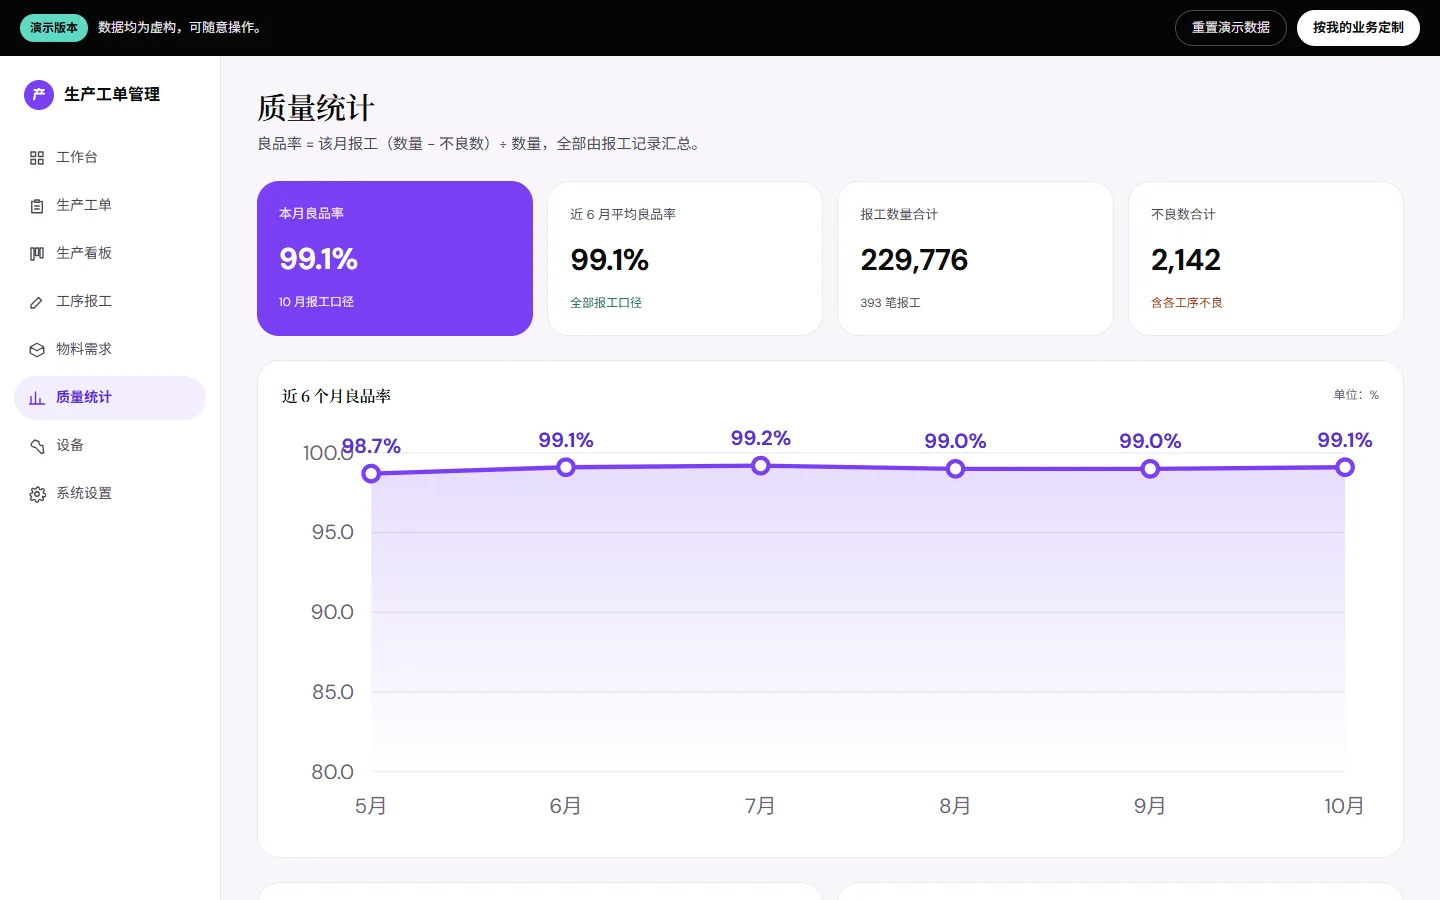Click the 系统设置 gear icon

click(37, 494)
